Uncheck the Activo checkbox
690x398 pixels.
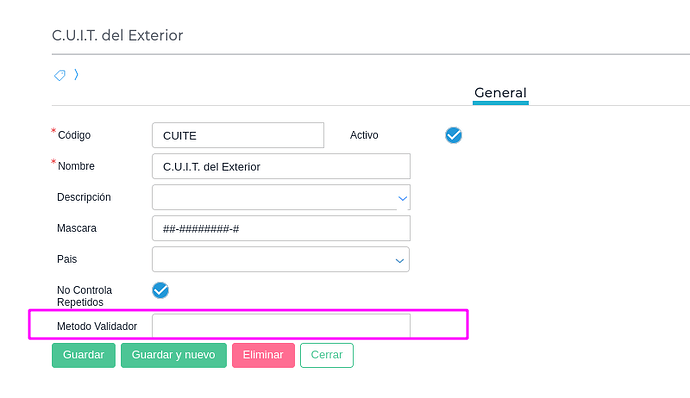point(453,135)
